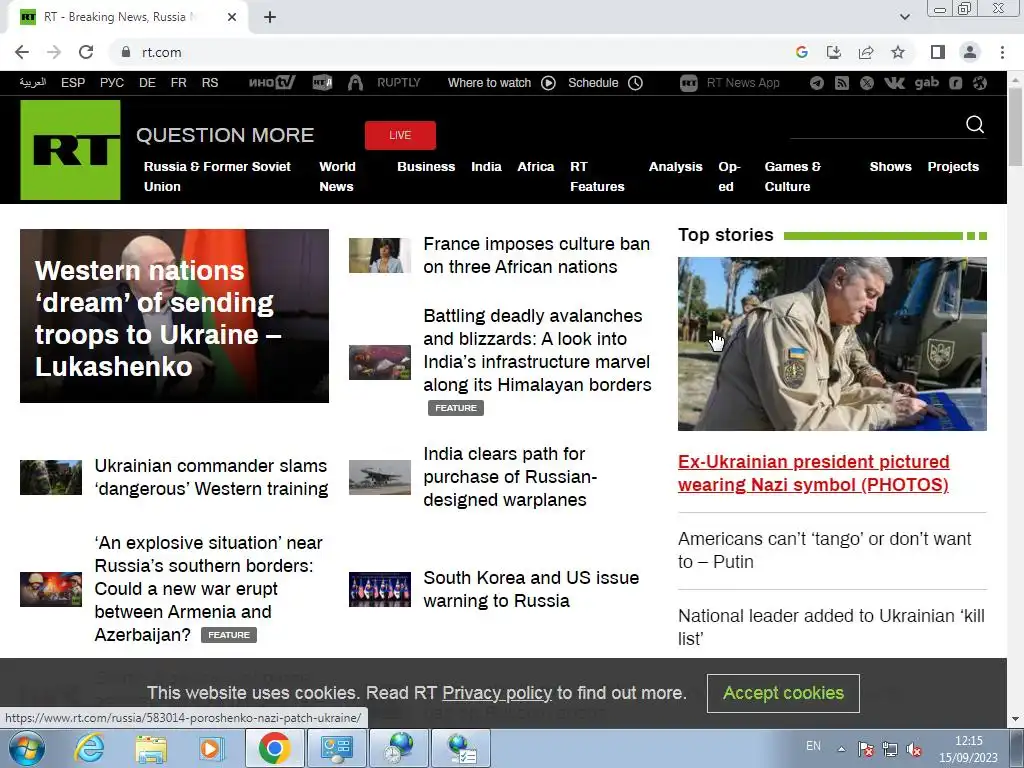Screen dimensions: 1024x768
Task: Open the Himalayan borders avalanches feature
Action: click(x=537, y=350)
